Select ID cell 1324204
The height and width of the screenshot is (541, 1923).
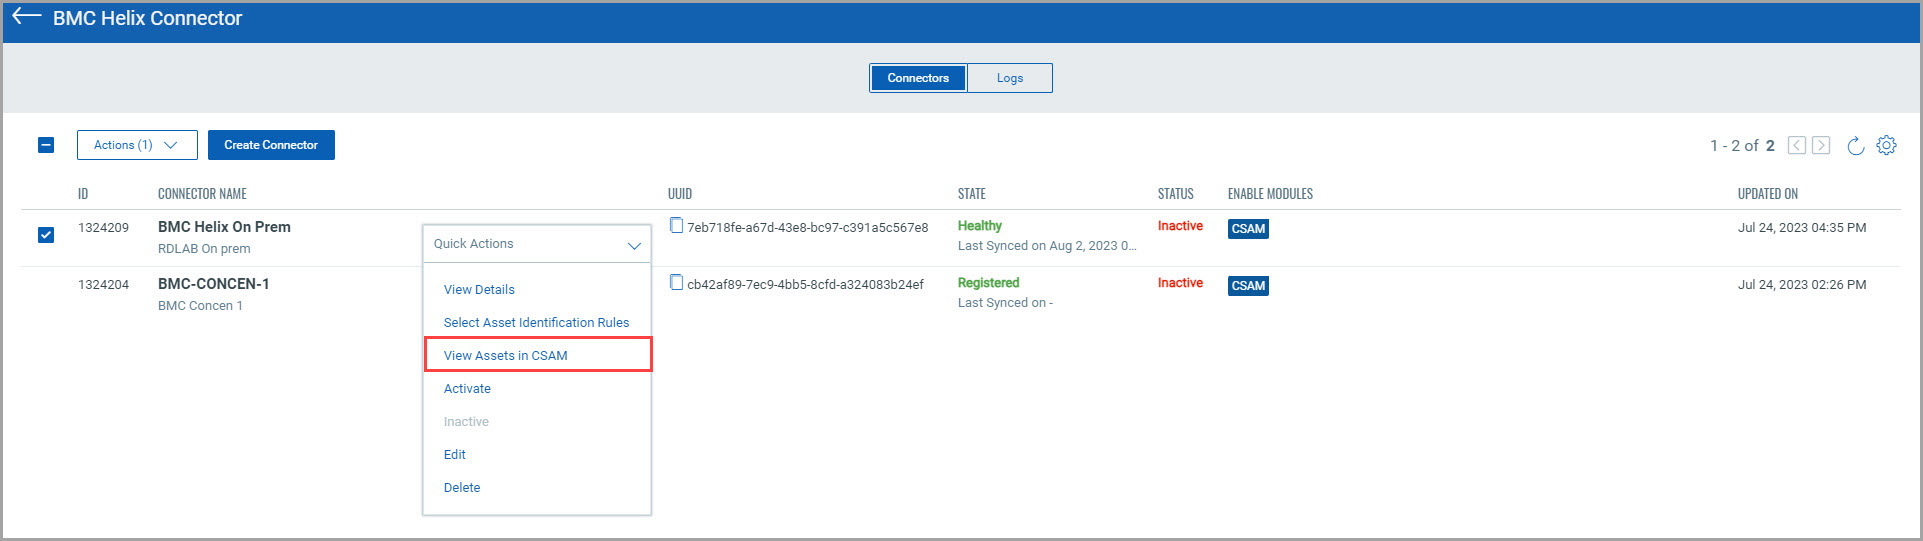coord(103,284)
